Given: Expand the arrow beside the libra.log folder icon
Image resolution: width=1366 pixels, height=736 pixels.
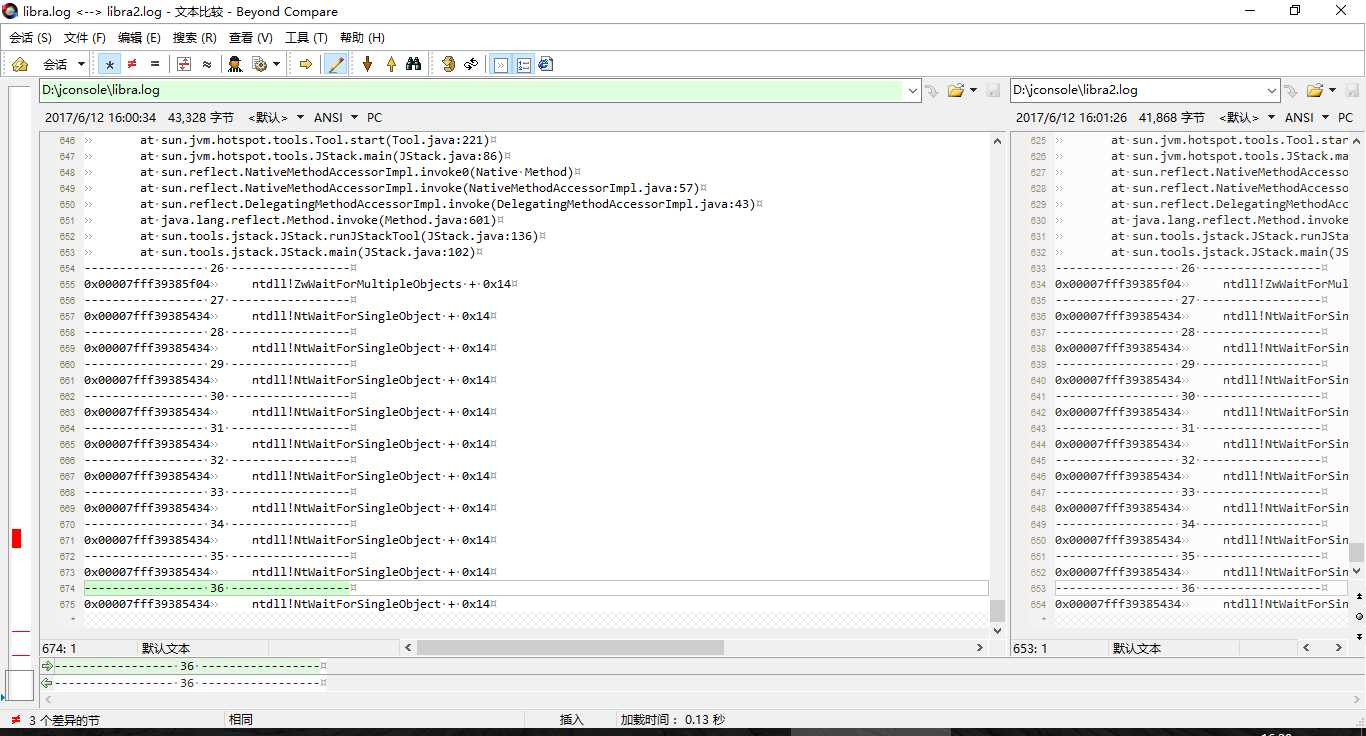Looking at the screenshot, I should tap(974, 90).
